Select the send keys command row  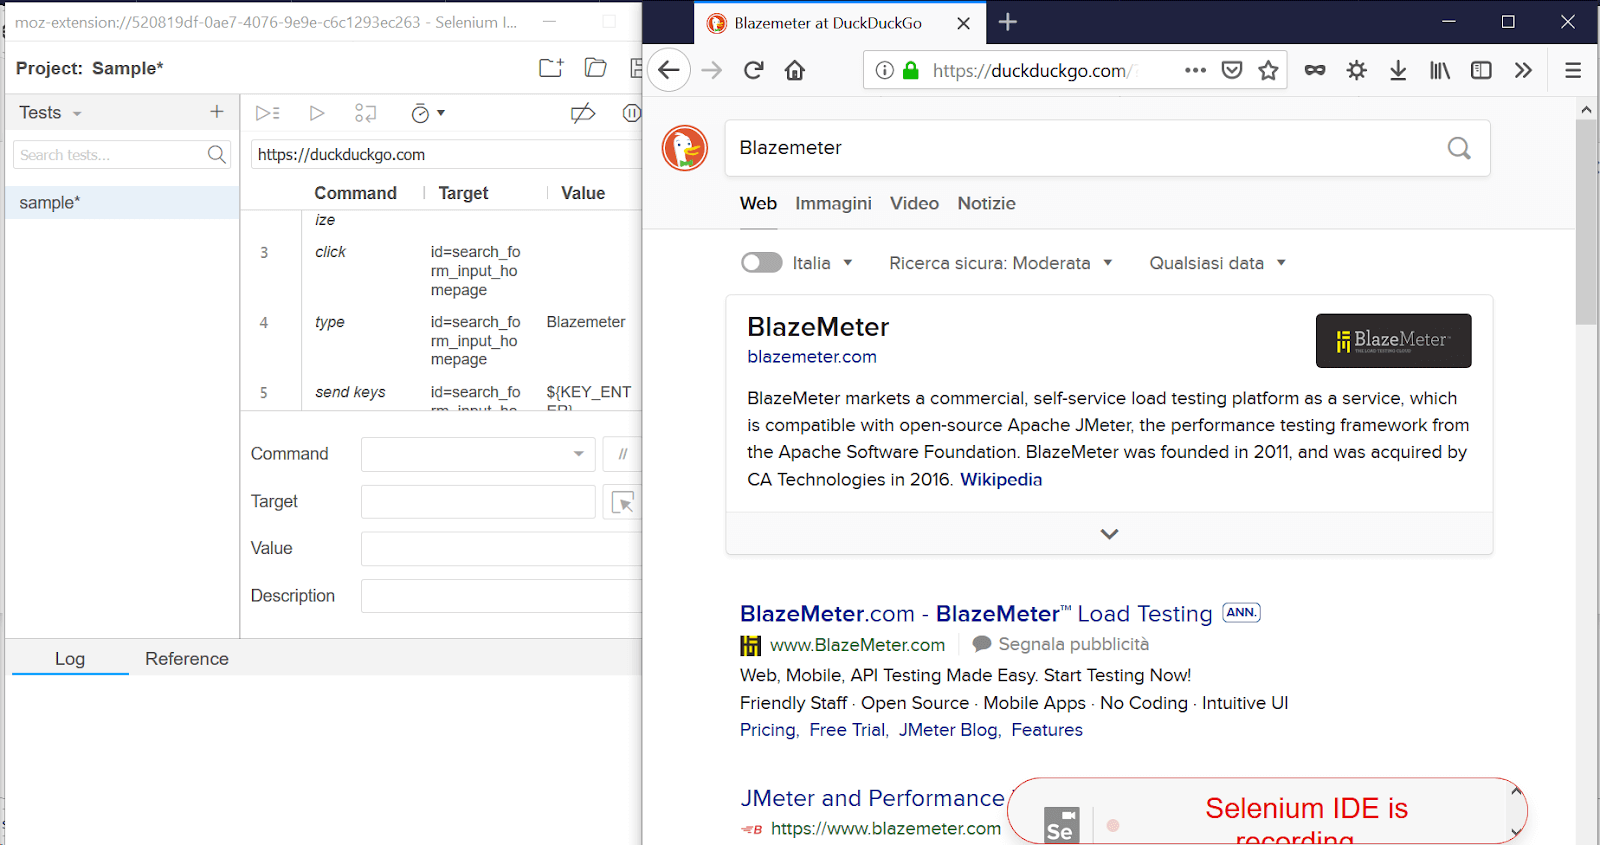441,394
